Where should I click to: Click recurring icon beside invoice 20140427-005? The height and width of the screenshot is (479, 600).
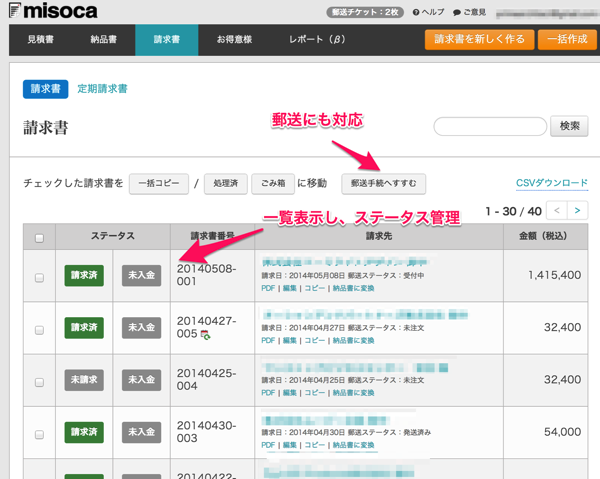[205, 334]
